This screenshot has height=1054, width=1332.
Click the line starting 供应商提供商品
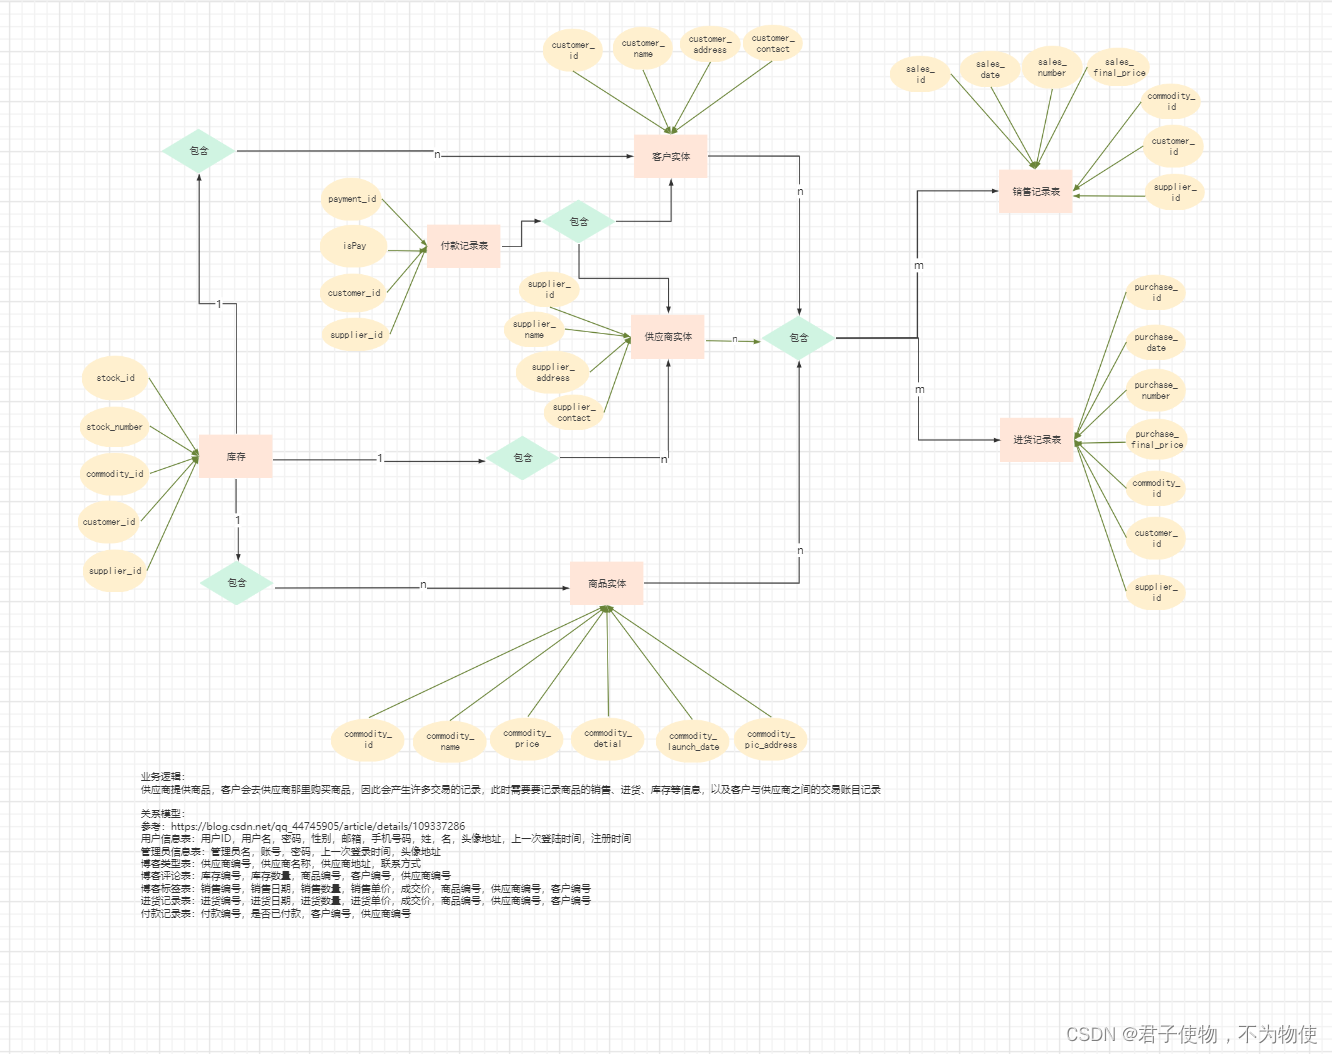[510, 789]
